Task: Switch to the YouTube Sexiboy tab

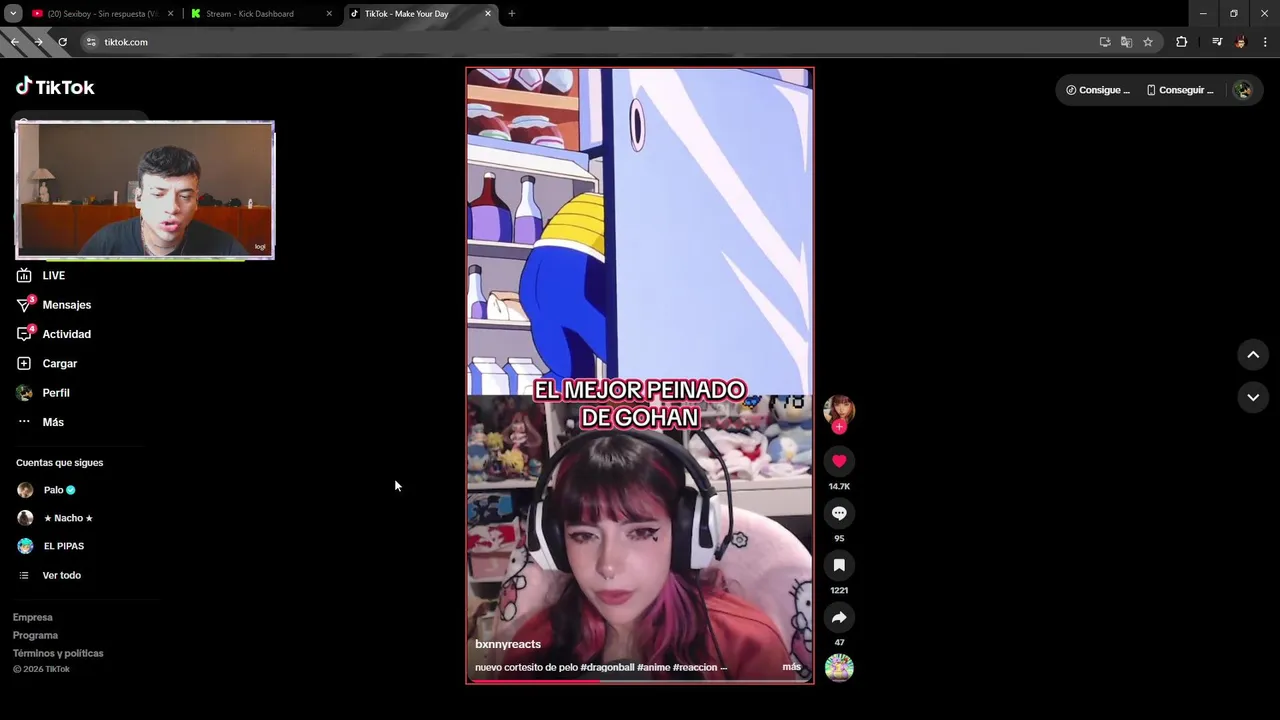Action: (95, 14)
